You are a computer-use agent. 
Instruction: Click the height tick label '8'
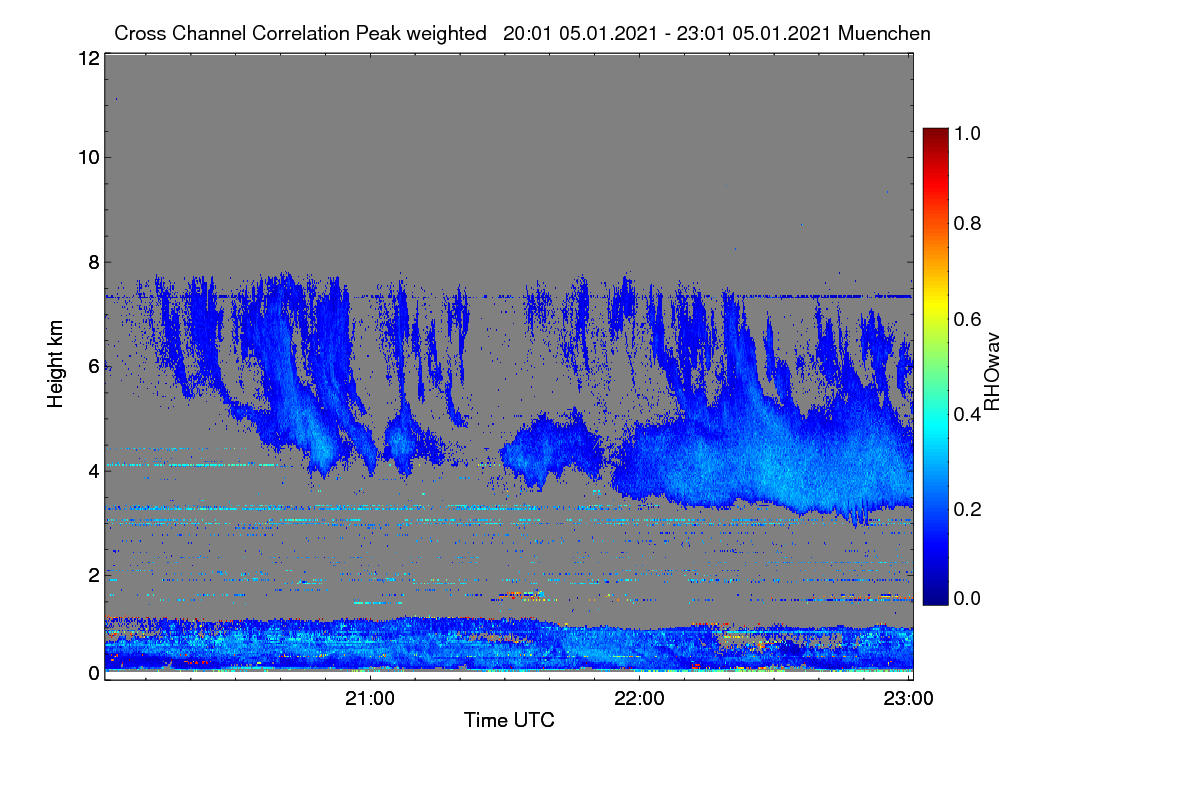(x=93, y=262)
